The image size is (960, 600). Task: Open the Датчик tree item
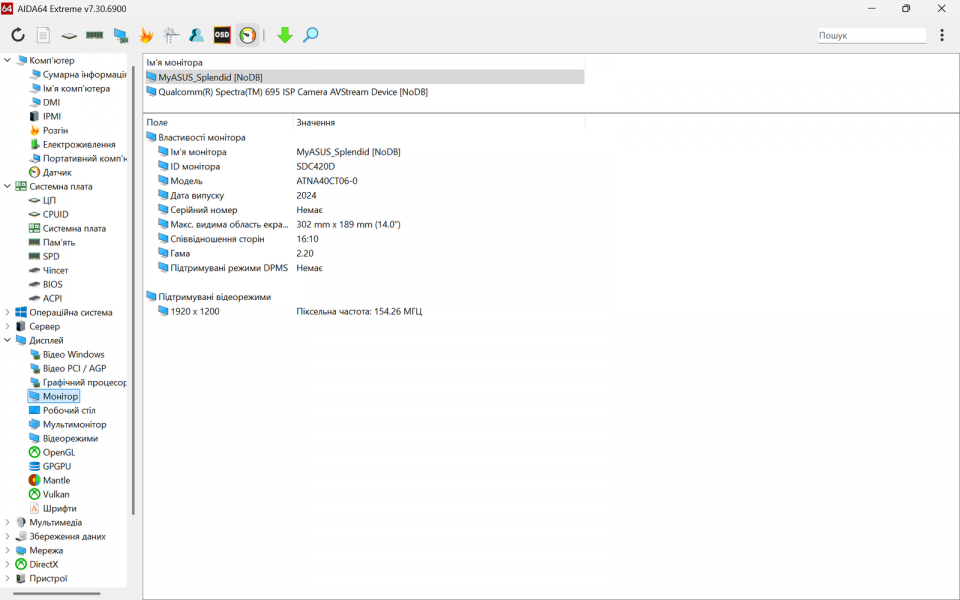(50, 173)
